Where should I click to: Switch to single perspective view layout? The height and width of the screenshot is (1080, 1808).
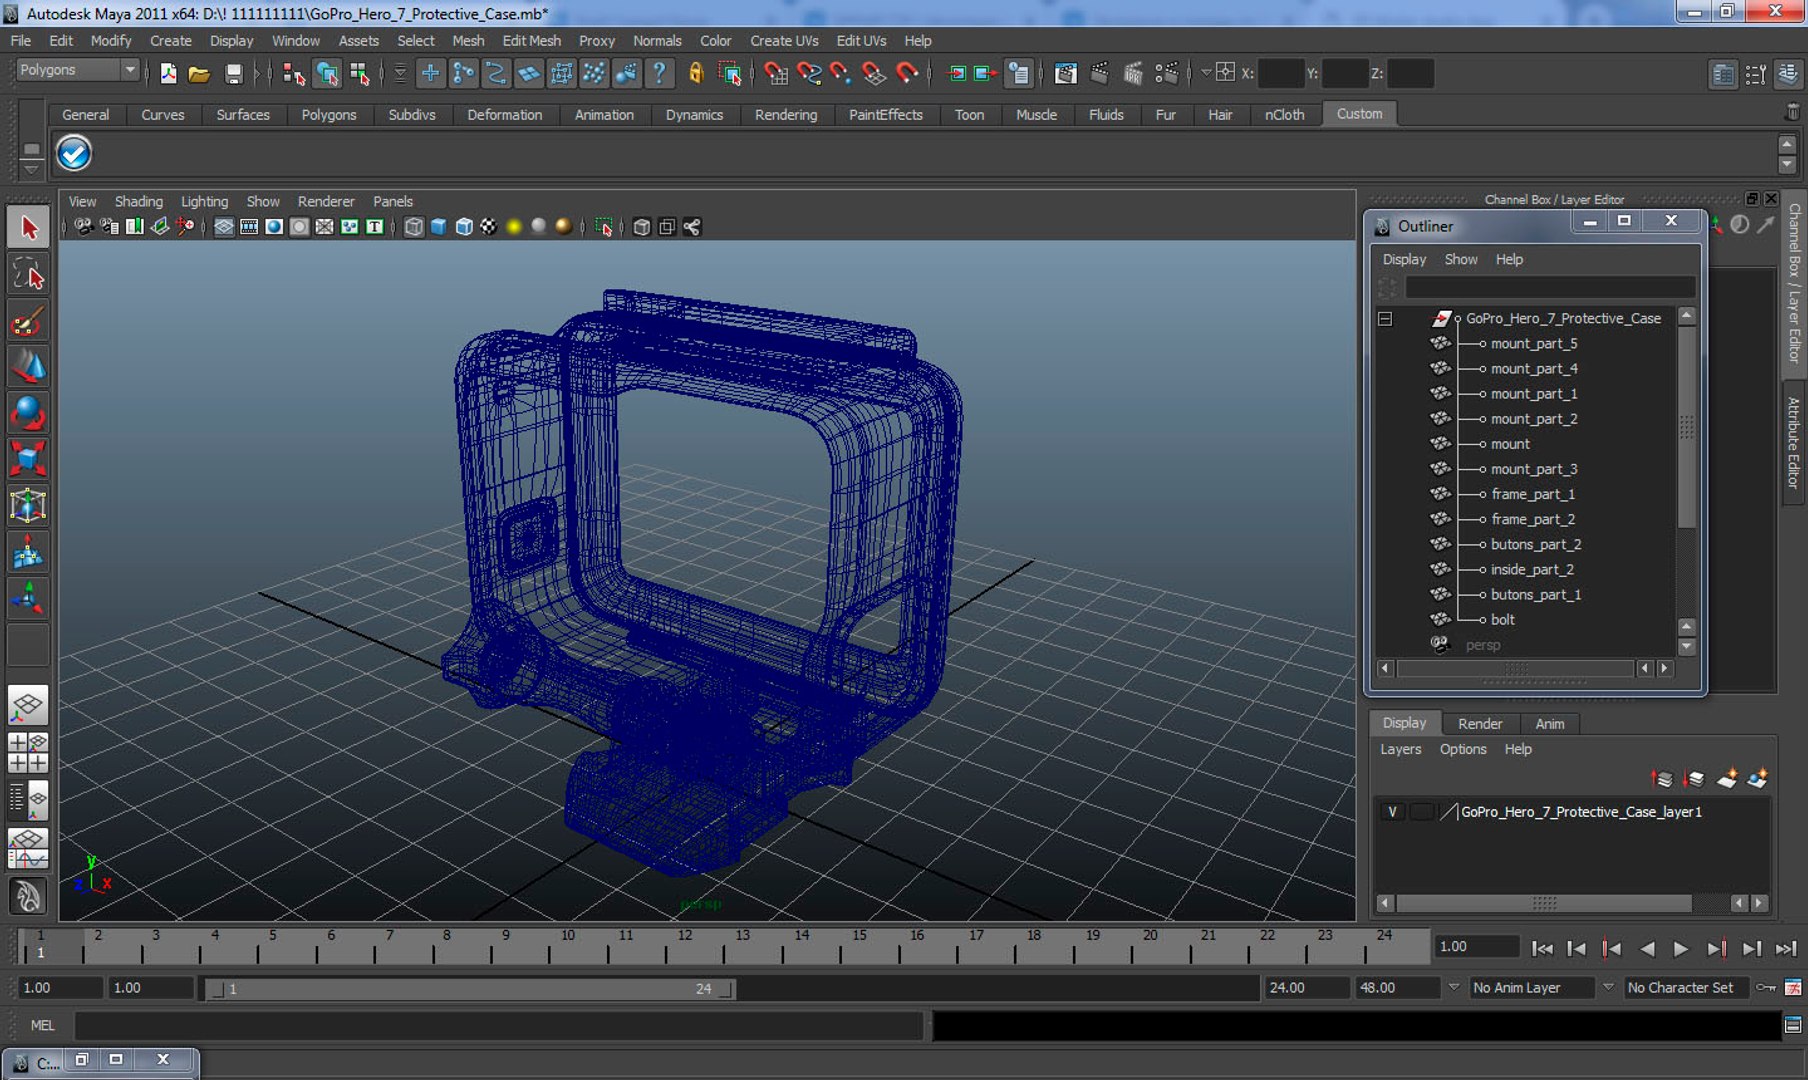(28, 706)
